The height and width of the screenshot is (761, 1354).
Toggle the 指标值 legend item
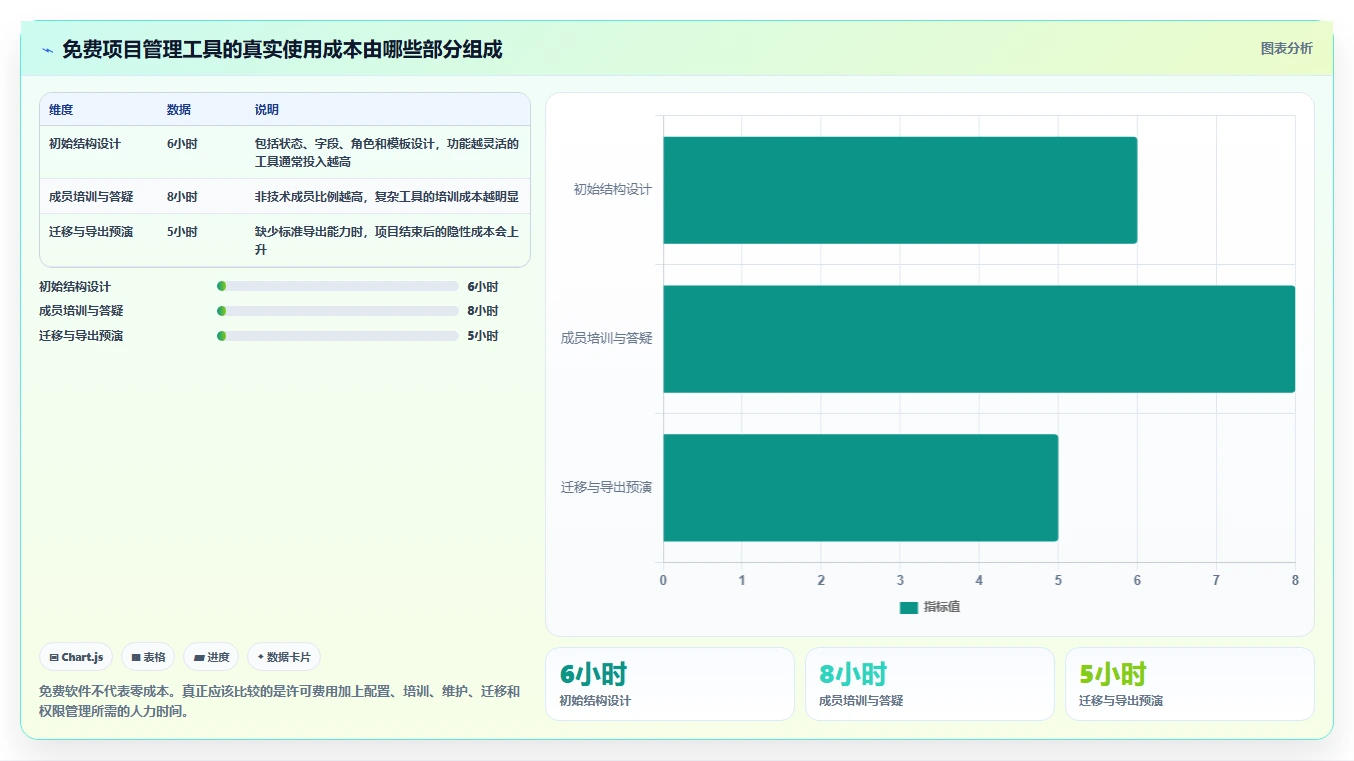click(930, 607)
